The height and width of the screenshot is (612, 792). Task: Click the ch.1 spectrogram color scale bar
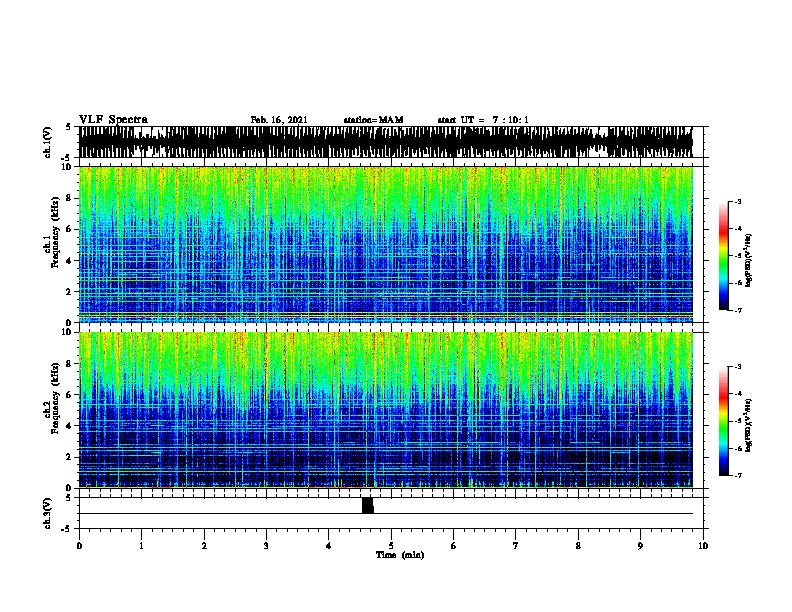click(x=723, y=256)
